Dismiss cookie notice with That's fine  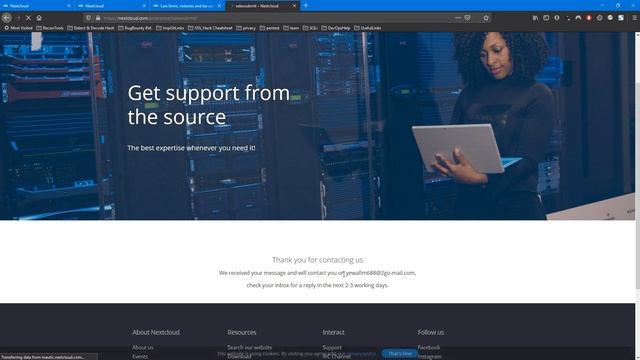pyautogui.click(x=400, y=353)
